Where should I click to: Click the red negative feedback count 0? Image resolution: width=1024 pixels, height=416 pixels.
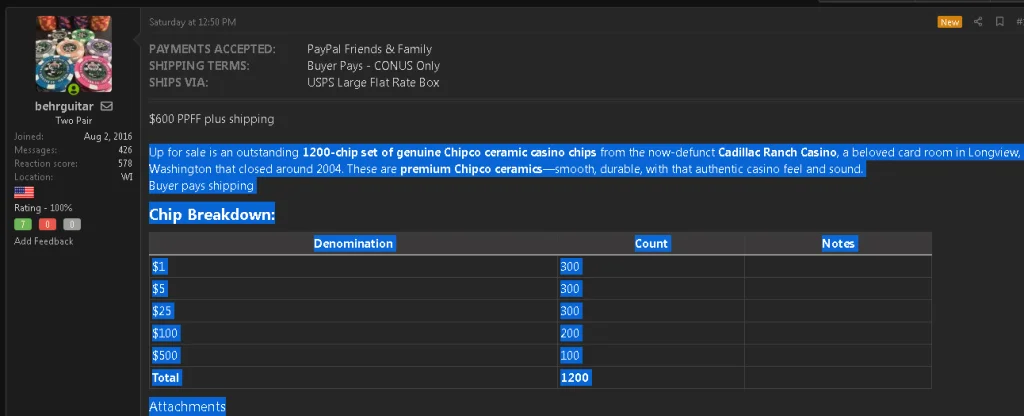(x=48, y=225)
